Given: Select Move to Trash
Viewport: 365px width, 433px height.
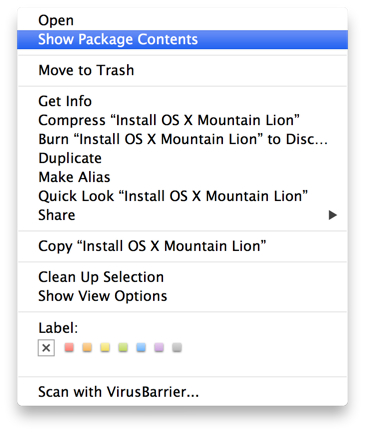Looking at the screenshot, I should tap(182, 70).
